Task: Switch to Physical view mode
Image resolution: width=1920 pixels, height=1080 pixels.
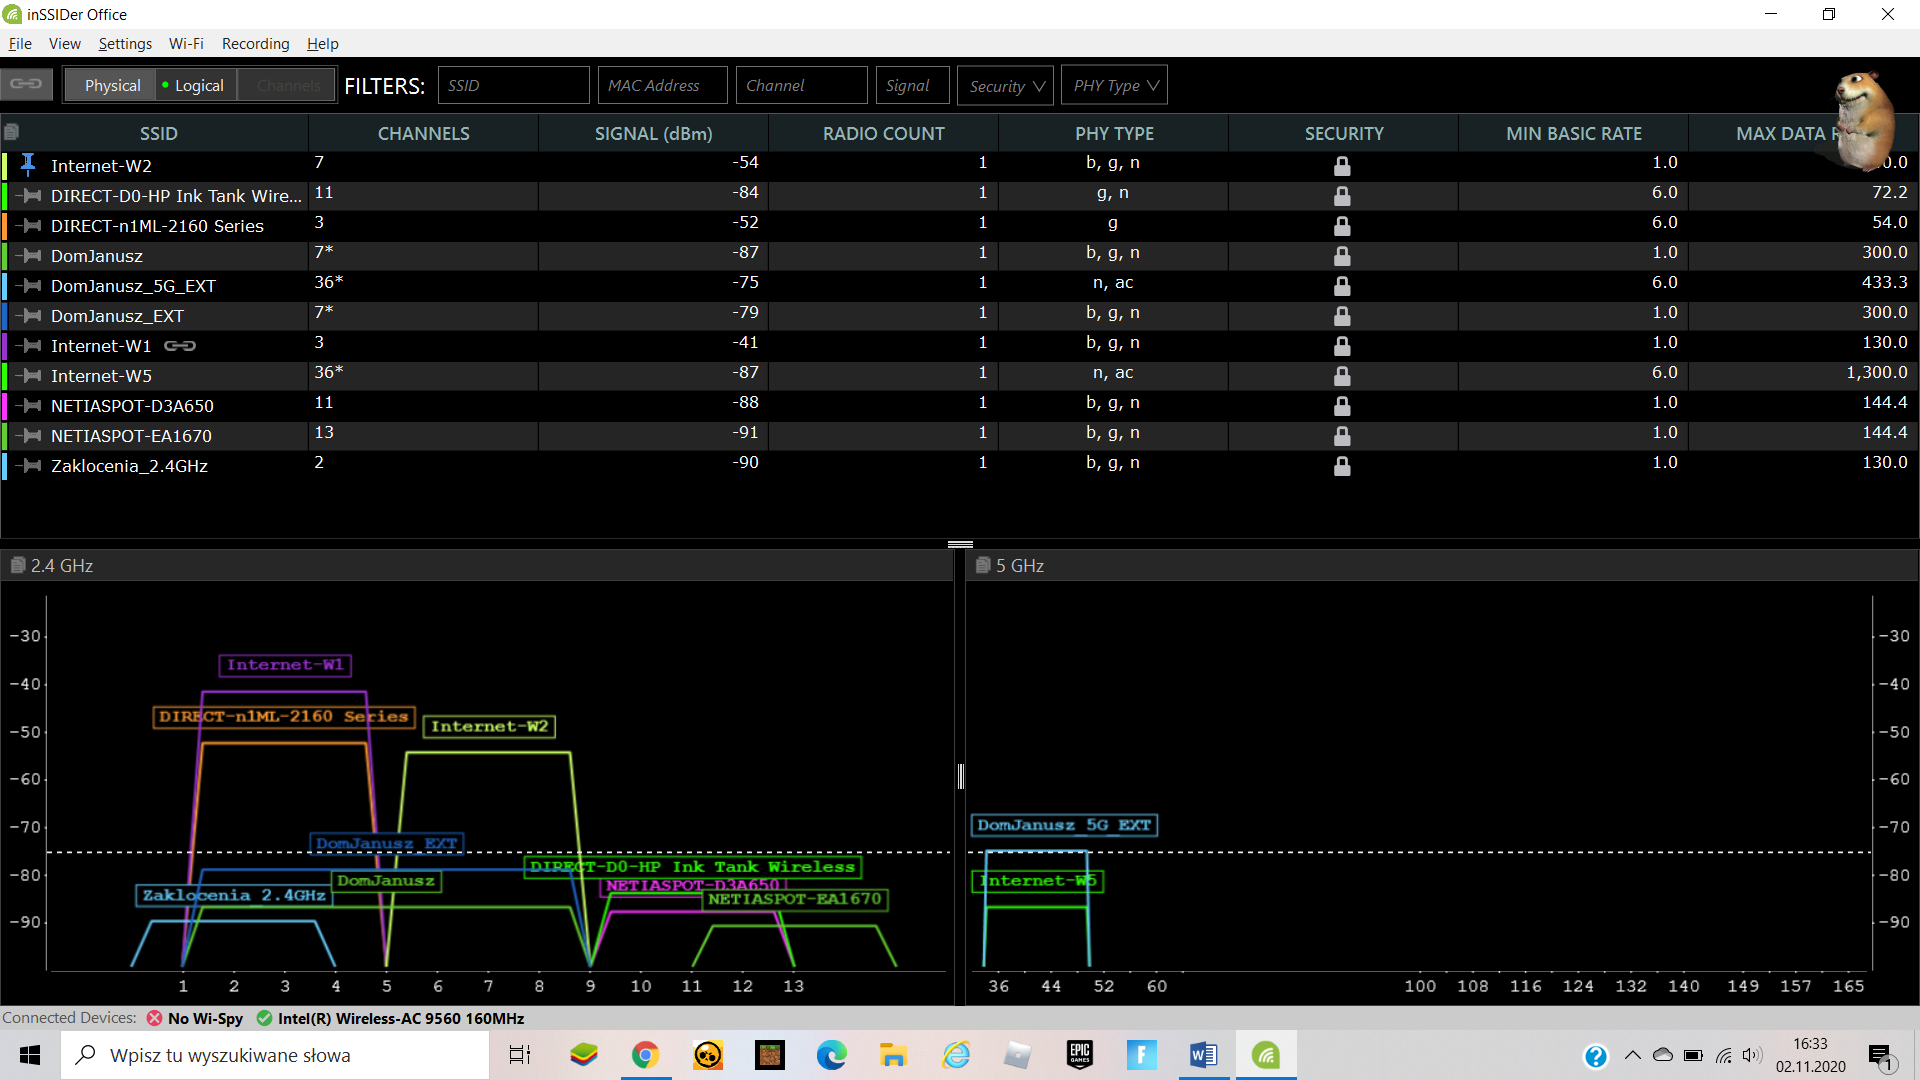Action: [112, 86]
